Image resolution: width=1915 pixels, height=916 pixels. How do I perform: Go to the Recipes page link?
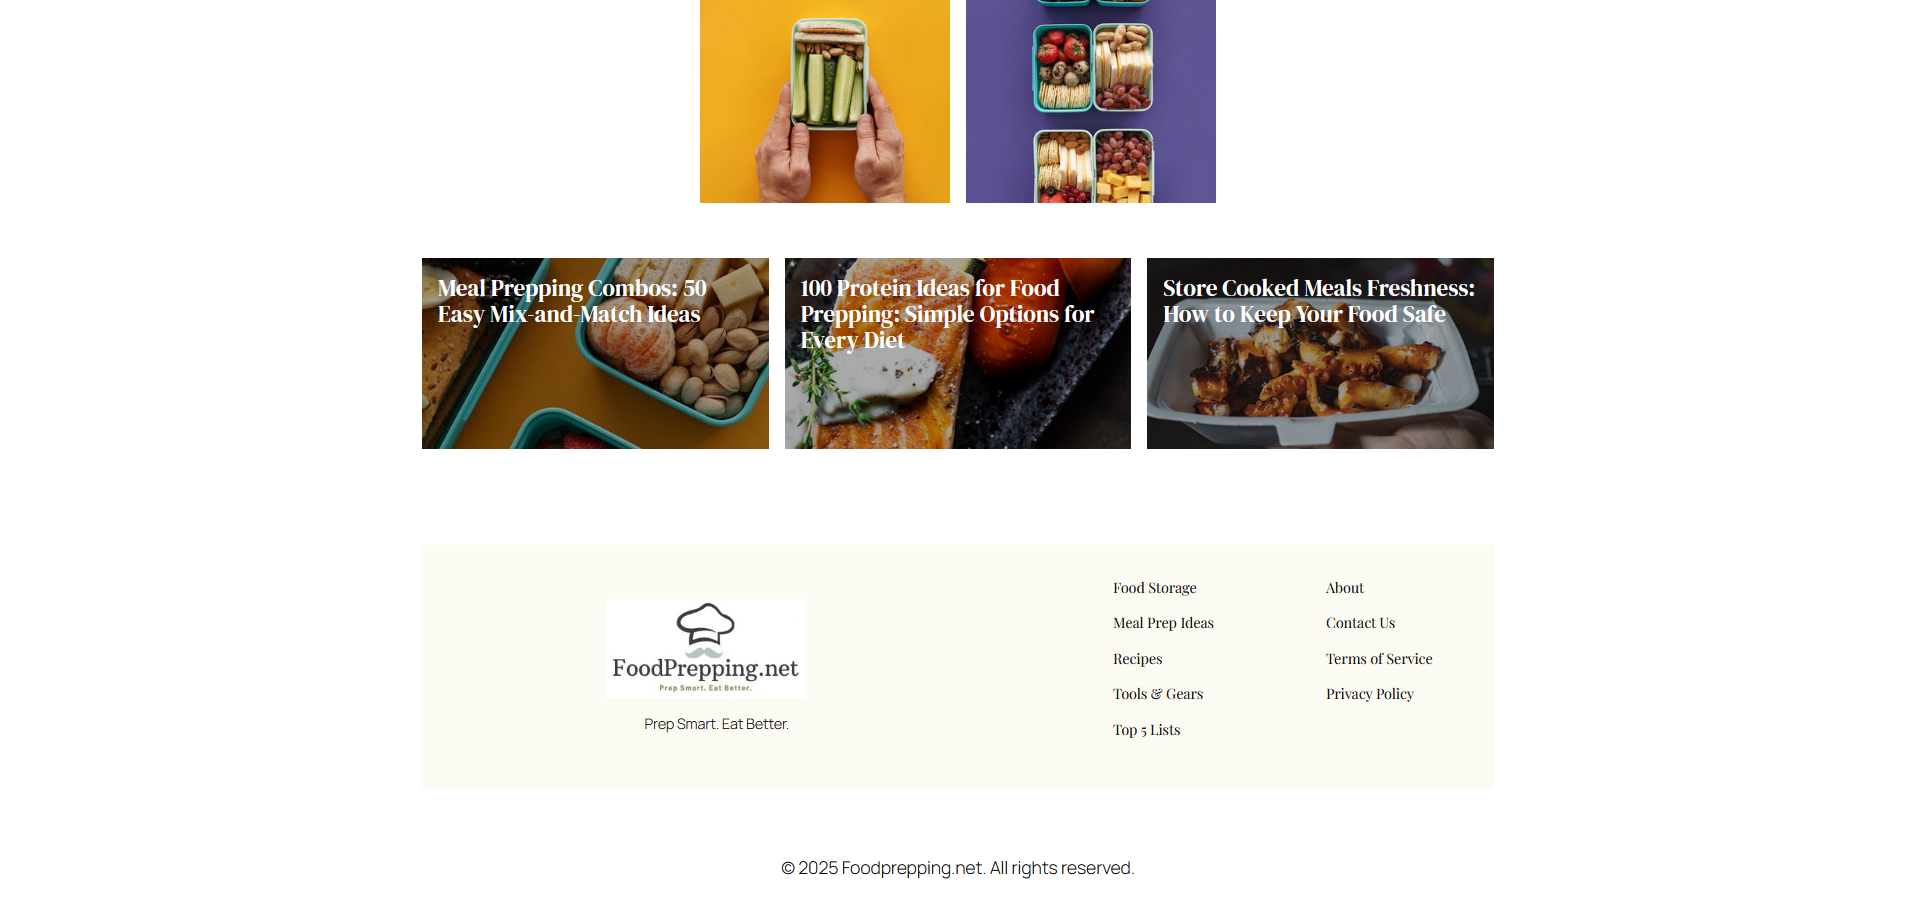coord(1137,659)
